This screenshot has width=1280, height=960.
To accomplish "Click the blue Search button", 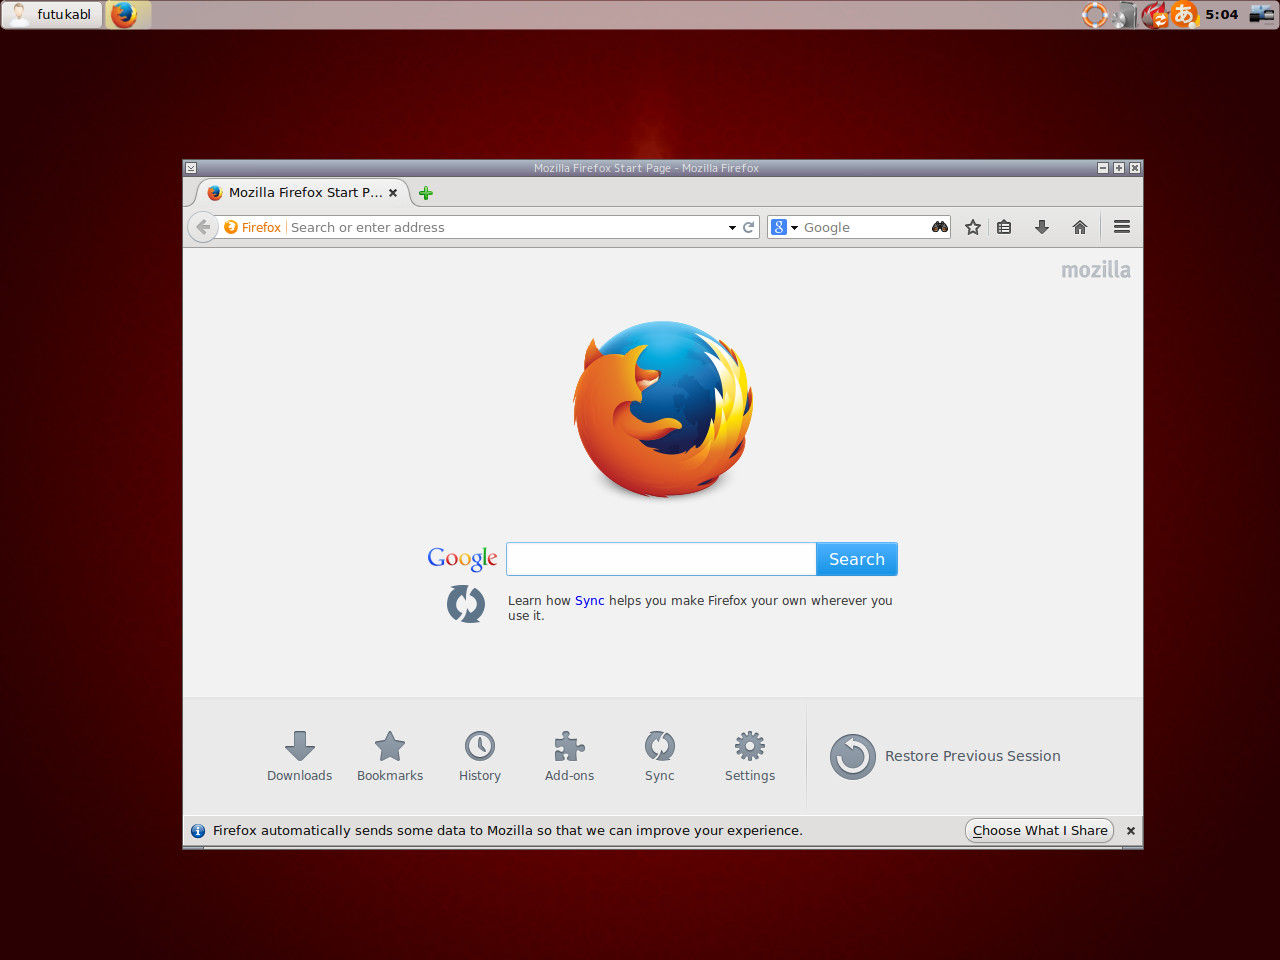I will [x=857, y=559].
